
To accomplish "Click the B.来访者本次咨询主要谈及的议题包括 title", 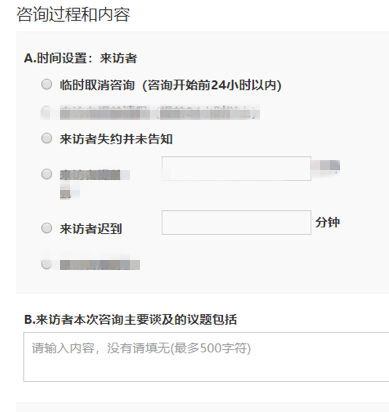I will point(130,319).
